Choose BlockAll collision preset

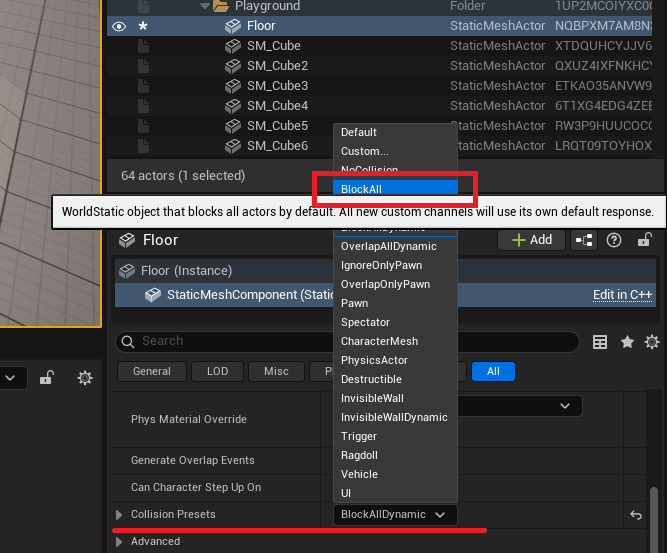point(395,189)
